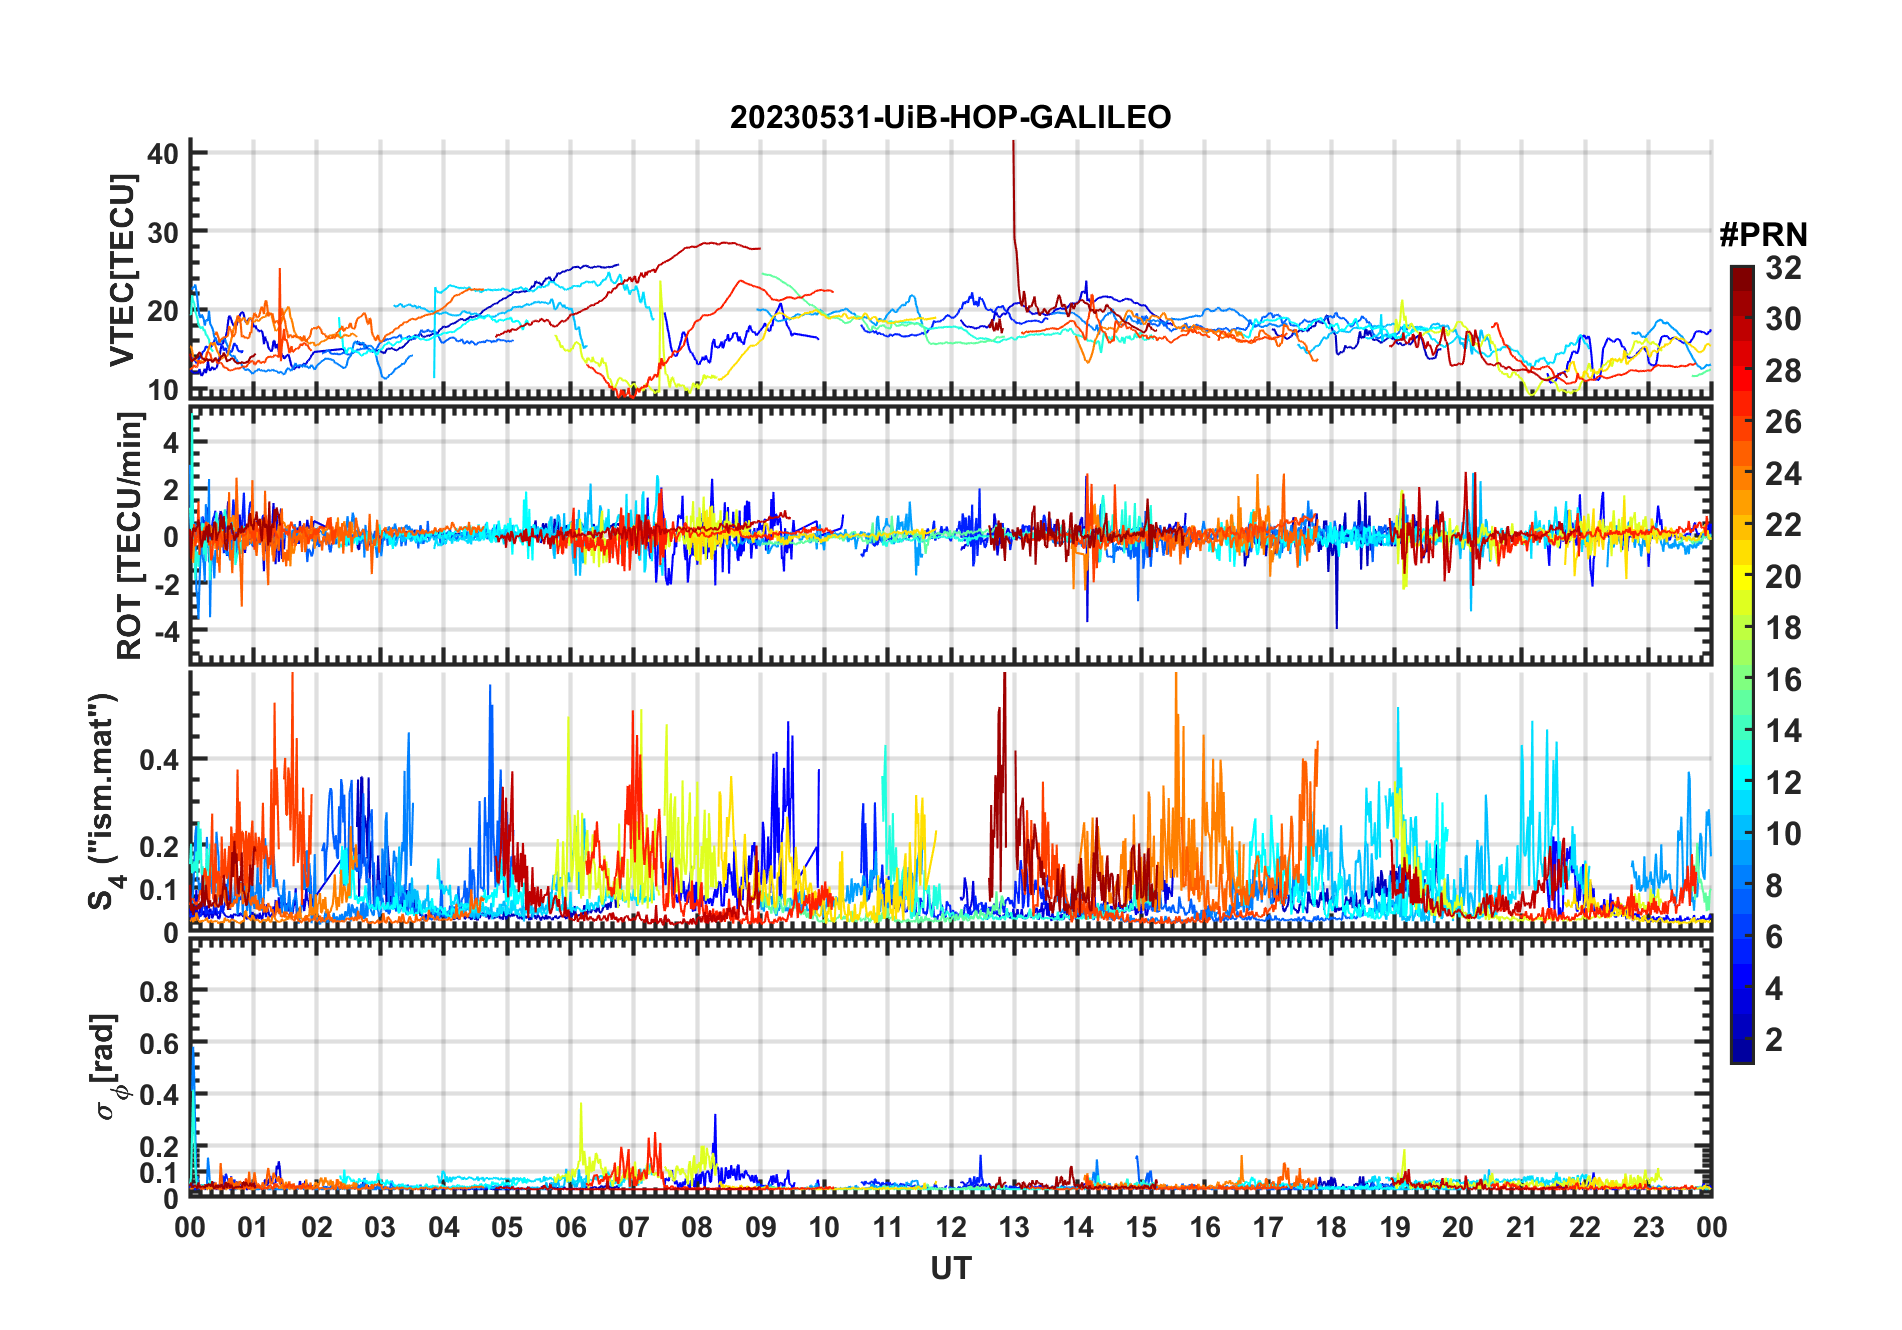
Task: Click the 19 hour tick on UT axis
Action: (1395, 1227)
